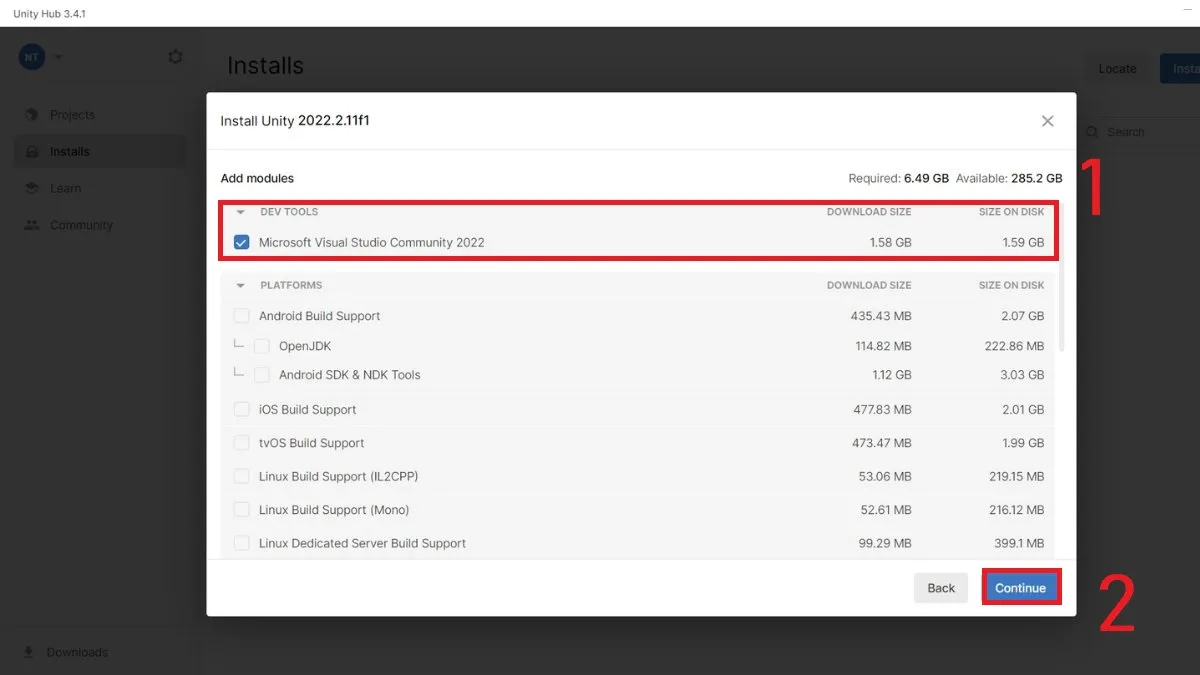
Task: Collapse the Platforms section
Action: pyautogui.click(x=241, y=285)
